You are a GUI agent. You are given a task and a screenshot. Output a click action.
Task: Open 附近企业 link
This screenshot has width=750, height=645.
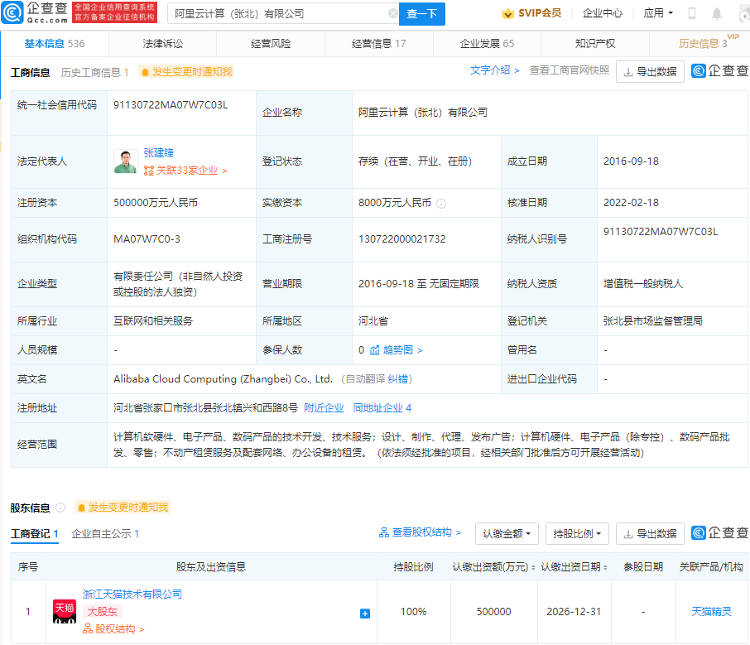(x=324, y=408)
